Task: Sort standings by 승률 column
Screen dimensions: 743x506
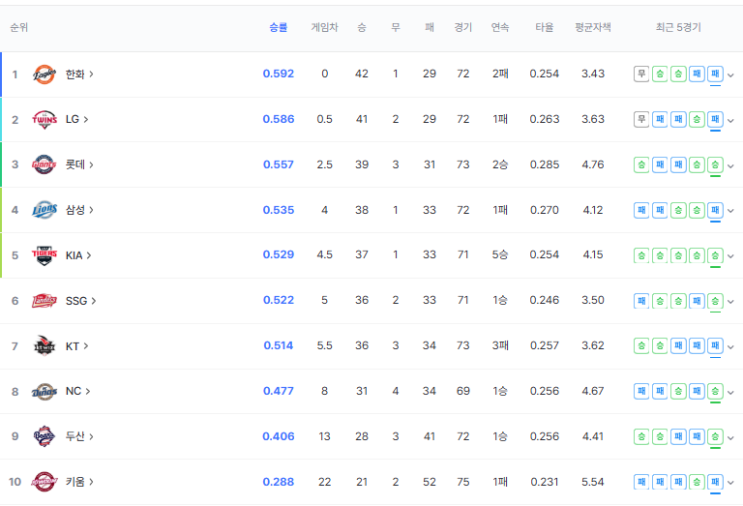Action: (278, 27)
